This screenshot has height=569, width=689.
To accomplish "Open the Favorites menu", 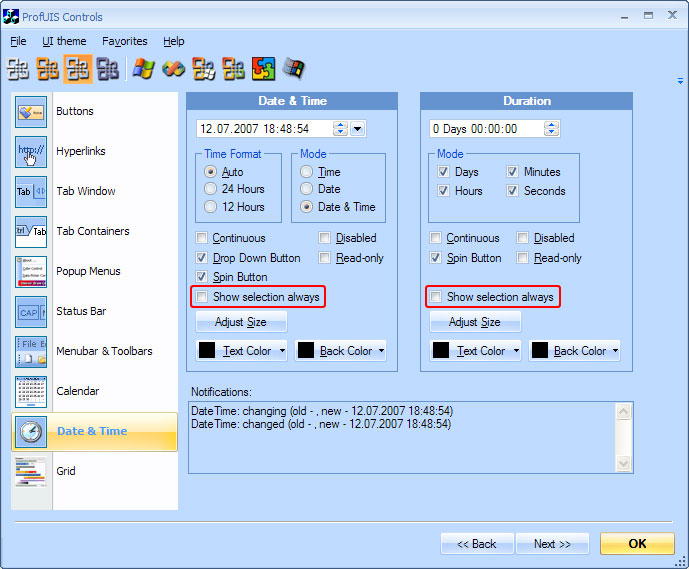I will [x=125, y=41].
